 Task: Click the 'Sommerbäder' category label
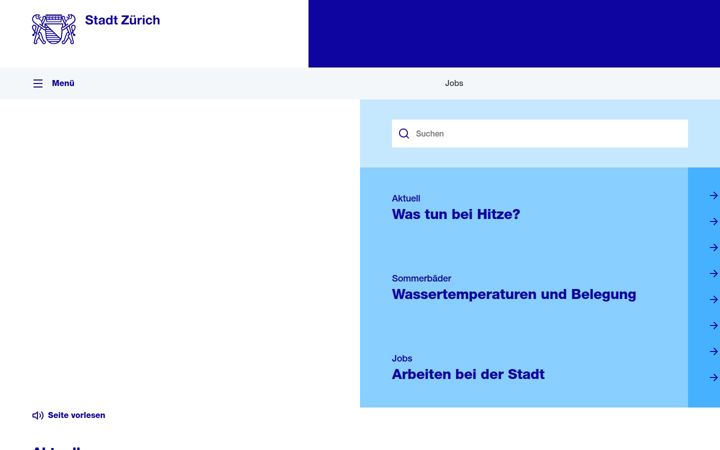tap(422, 278)
